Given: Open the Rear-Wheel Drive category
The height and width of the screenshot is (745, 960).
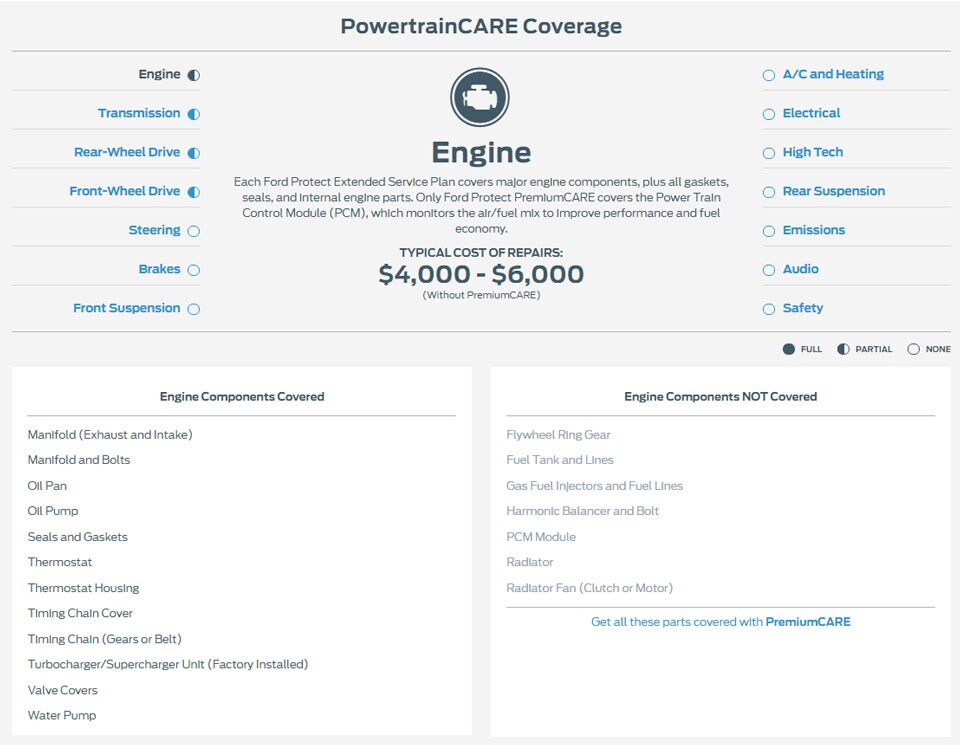Looking at the screenshot, I should tap(127, 152).
